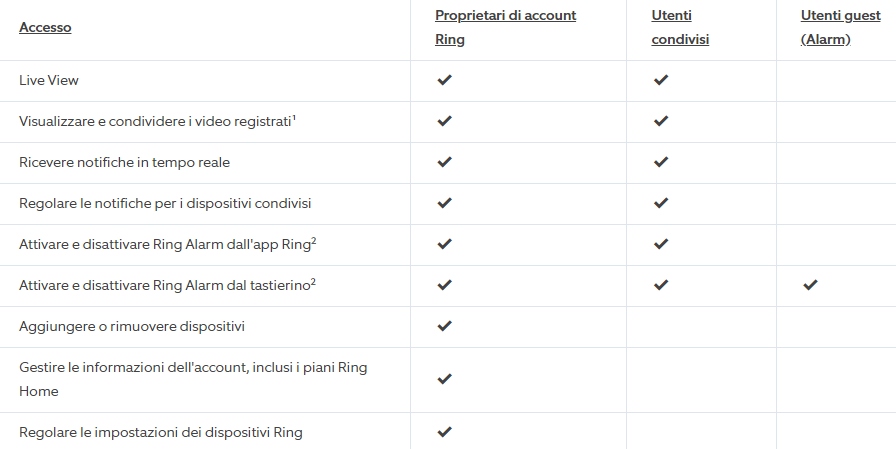Click the Gestire le informazioni dell'account checkmark
896x449 pixels.
click(444, 379)
